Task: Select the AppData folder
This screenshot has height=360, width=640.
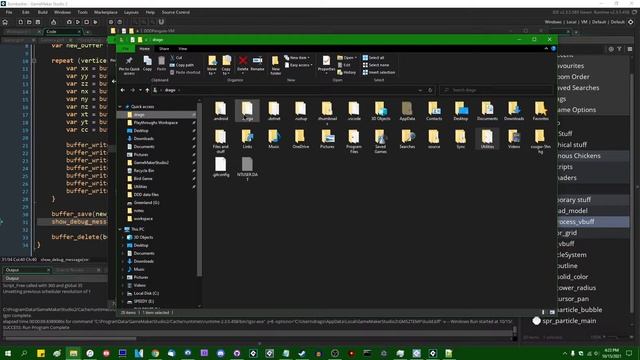Action: coord(407,111)
